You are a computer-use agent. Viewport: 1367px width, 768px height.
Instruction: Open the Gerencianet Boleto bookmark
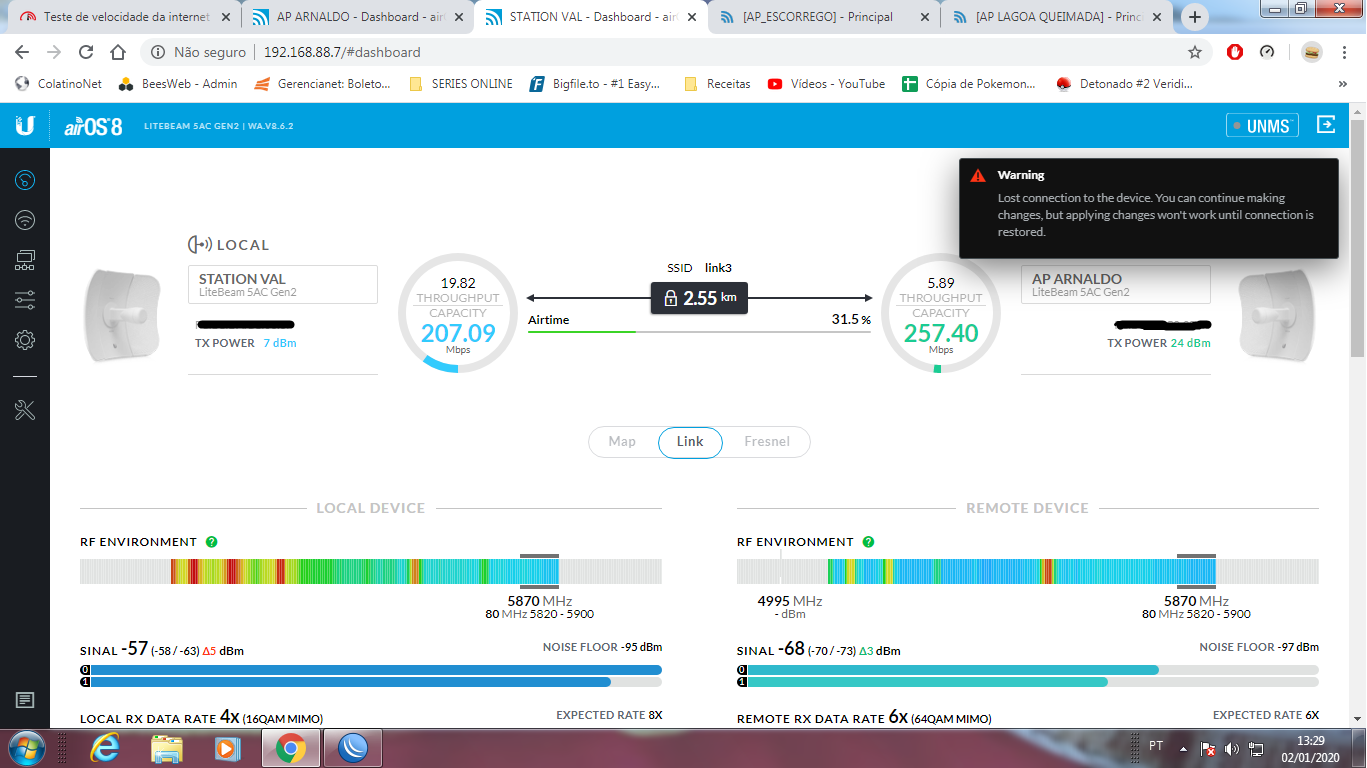tap(323, 84)
